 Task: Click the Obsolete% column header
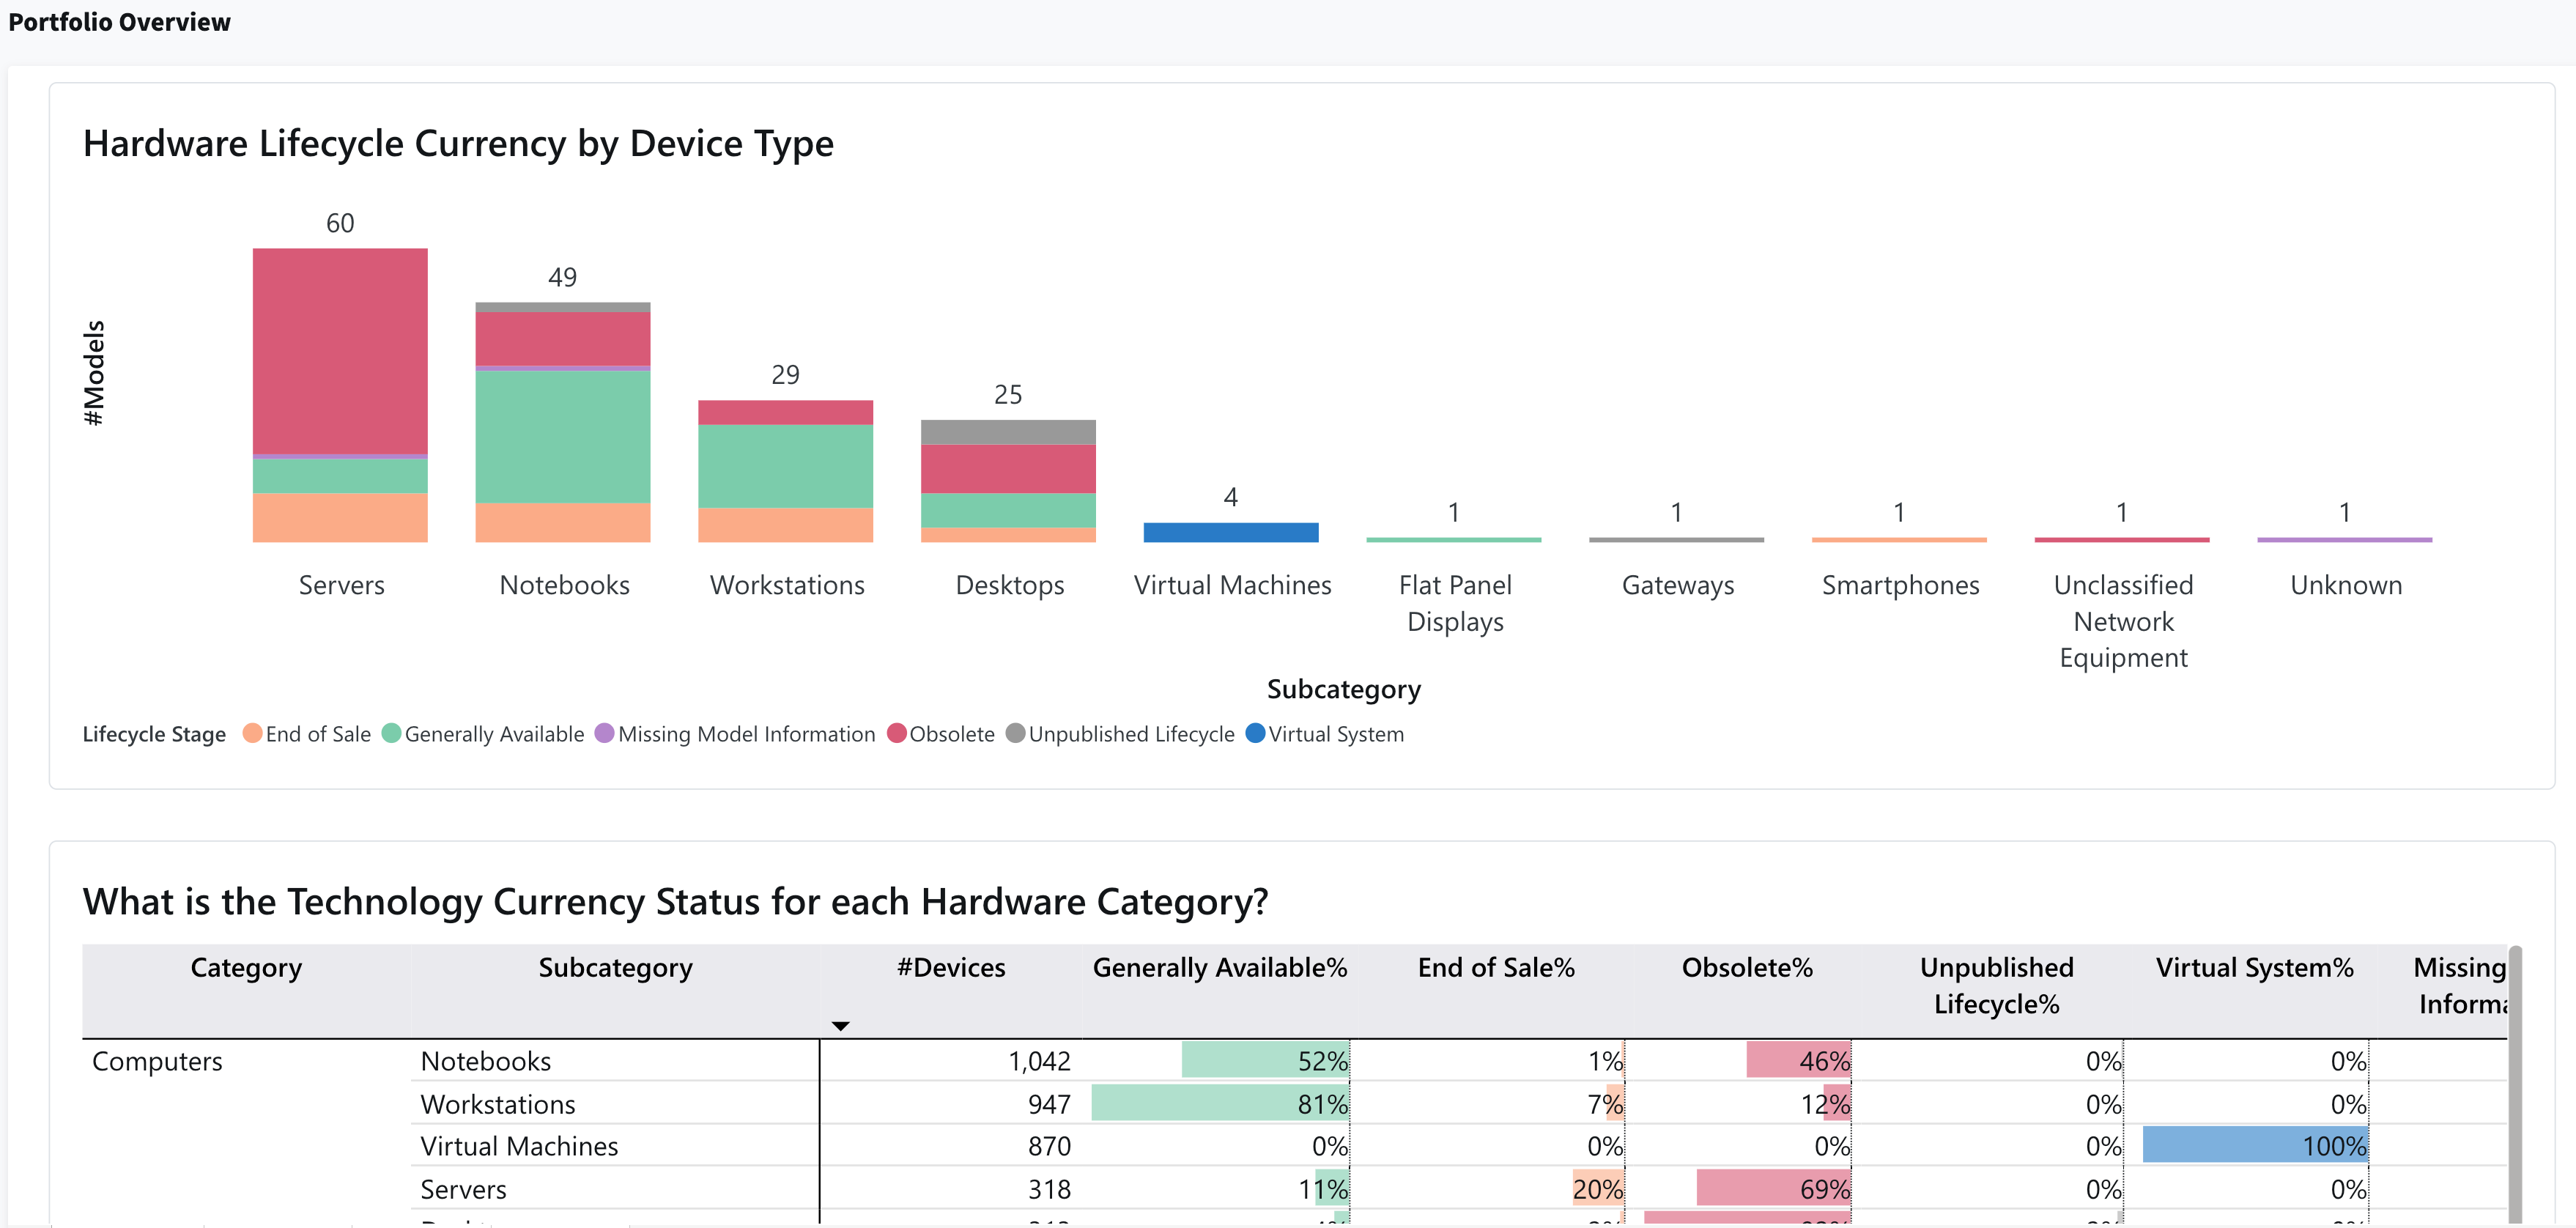[1746, 967]
